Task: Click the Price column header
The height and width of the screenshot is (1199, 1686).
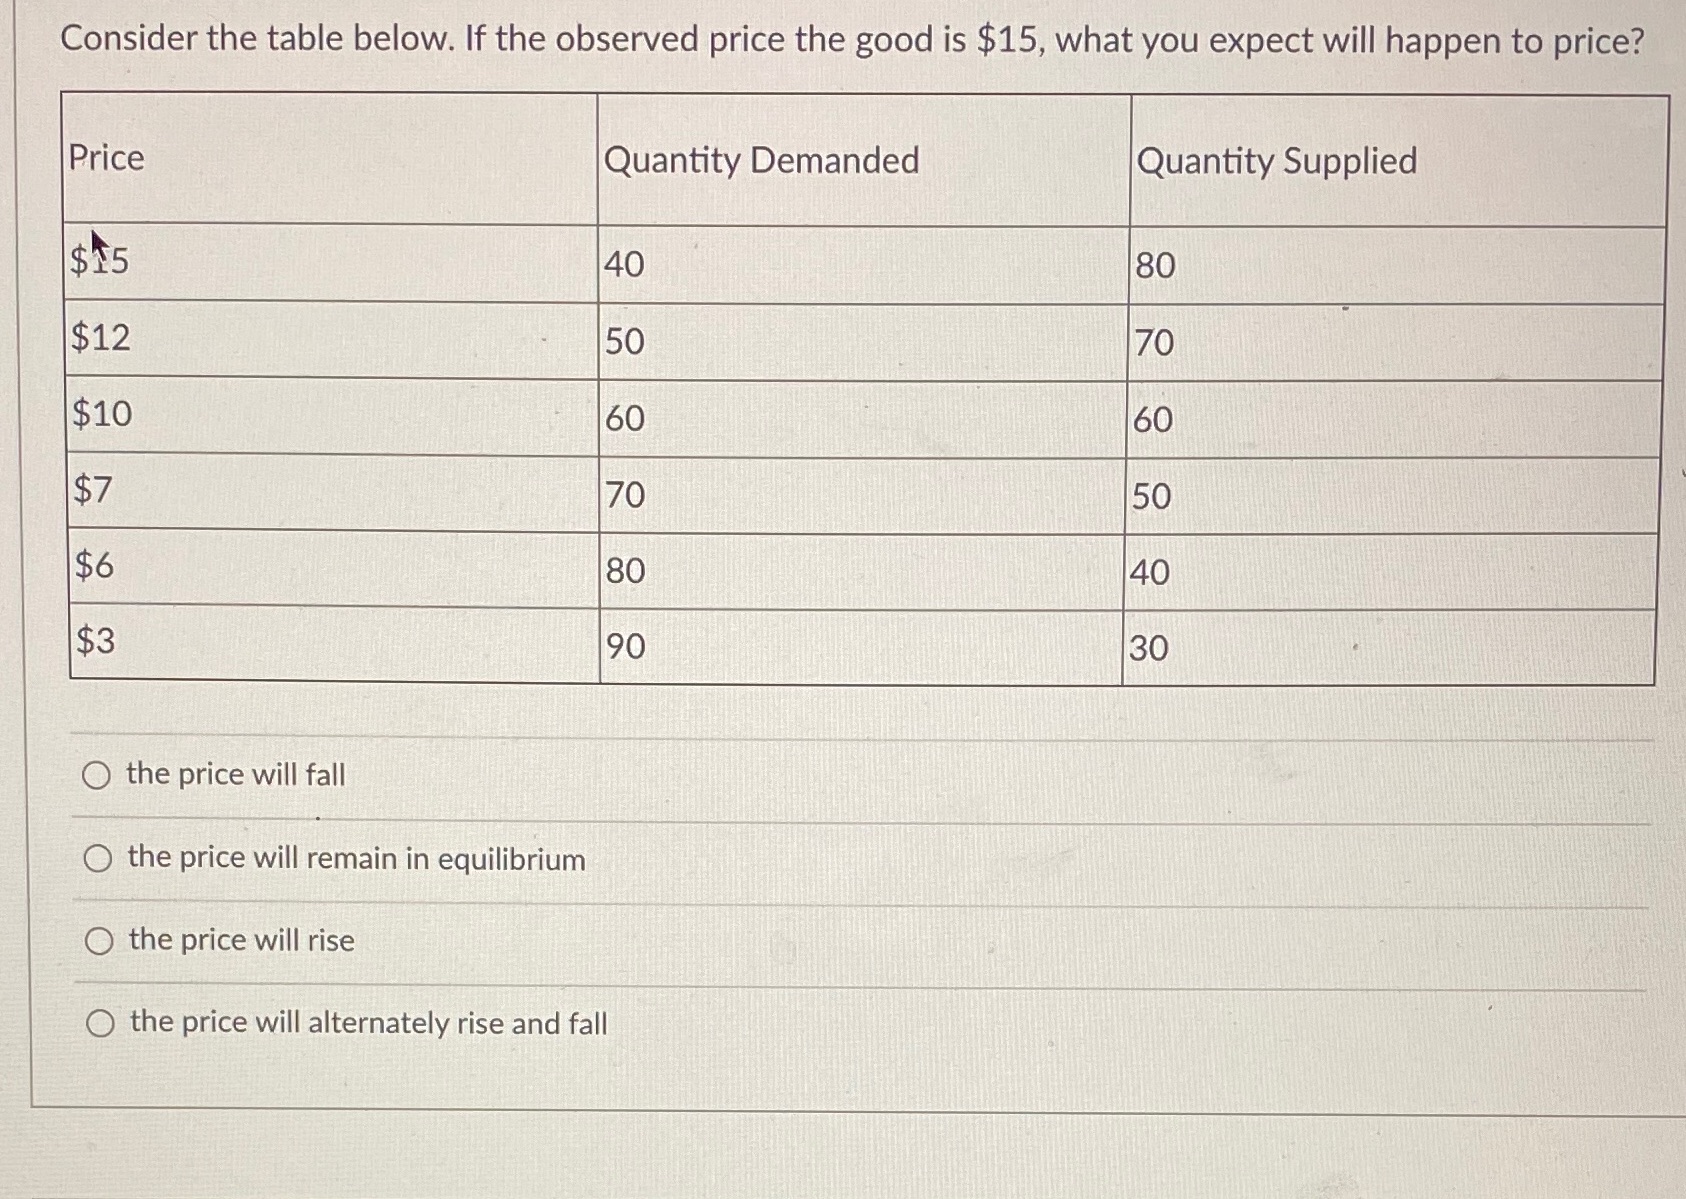Action: [104, 158]
